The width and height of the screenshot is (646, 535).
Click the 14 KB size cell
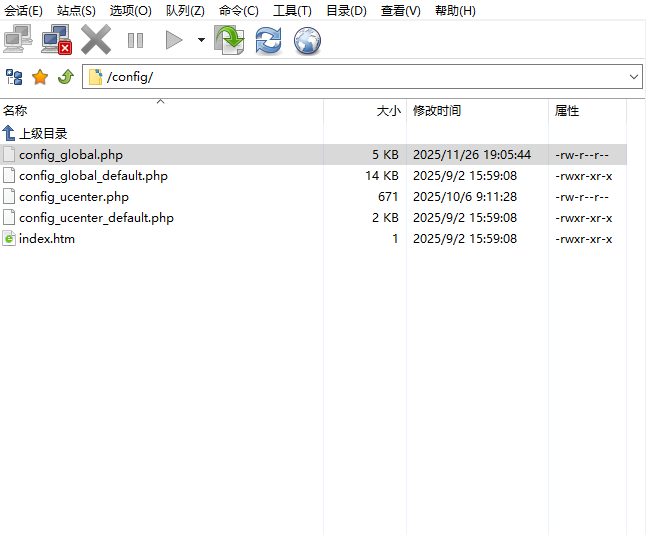pyautogui.click(x=382, y=176)
